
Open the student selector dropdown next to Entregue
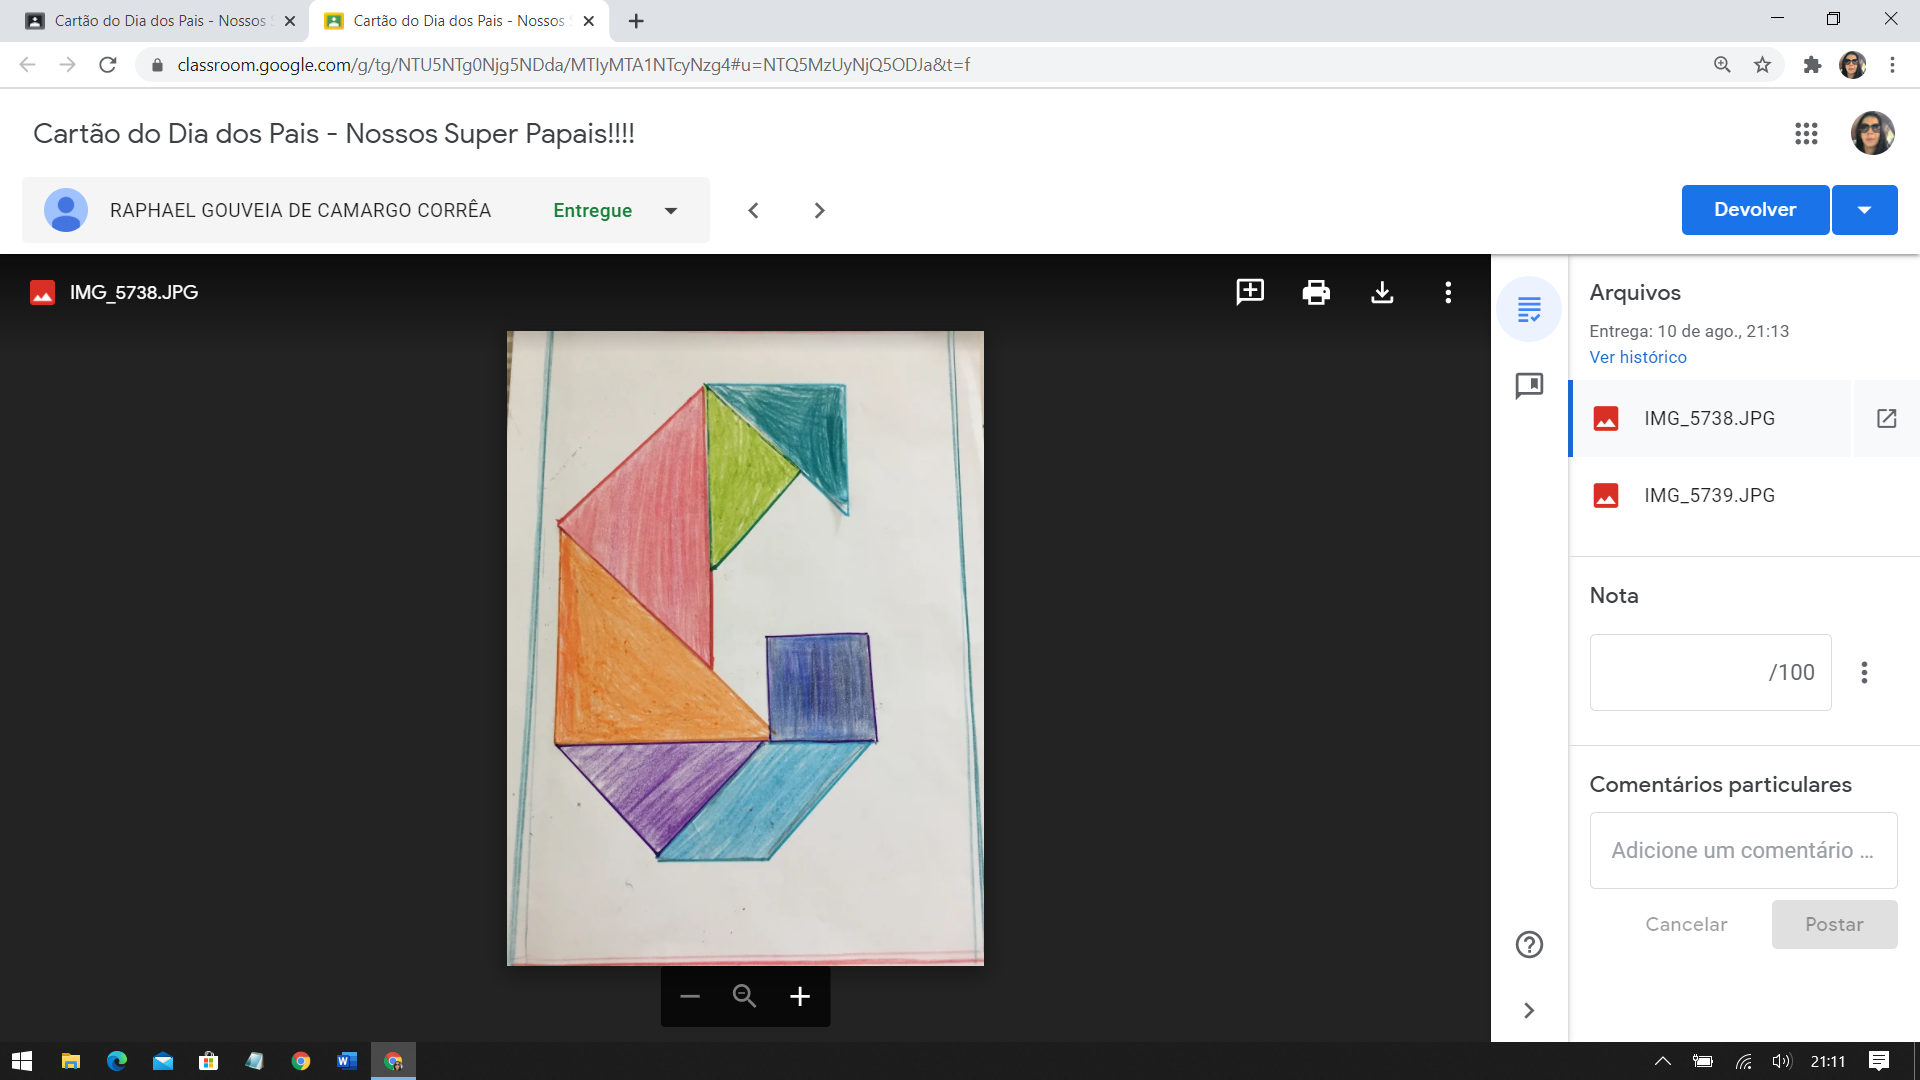[x=671, y=211]
